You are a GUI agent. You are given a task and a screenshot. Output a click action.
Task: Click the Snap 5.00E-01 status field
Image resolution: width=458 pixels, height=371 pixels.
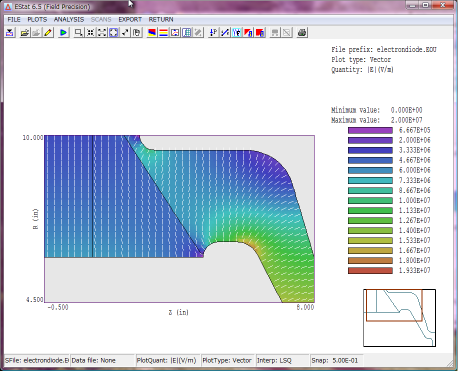(336, 360)
